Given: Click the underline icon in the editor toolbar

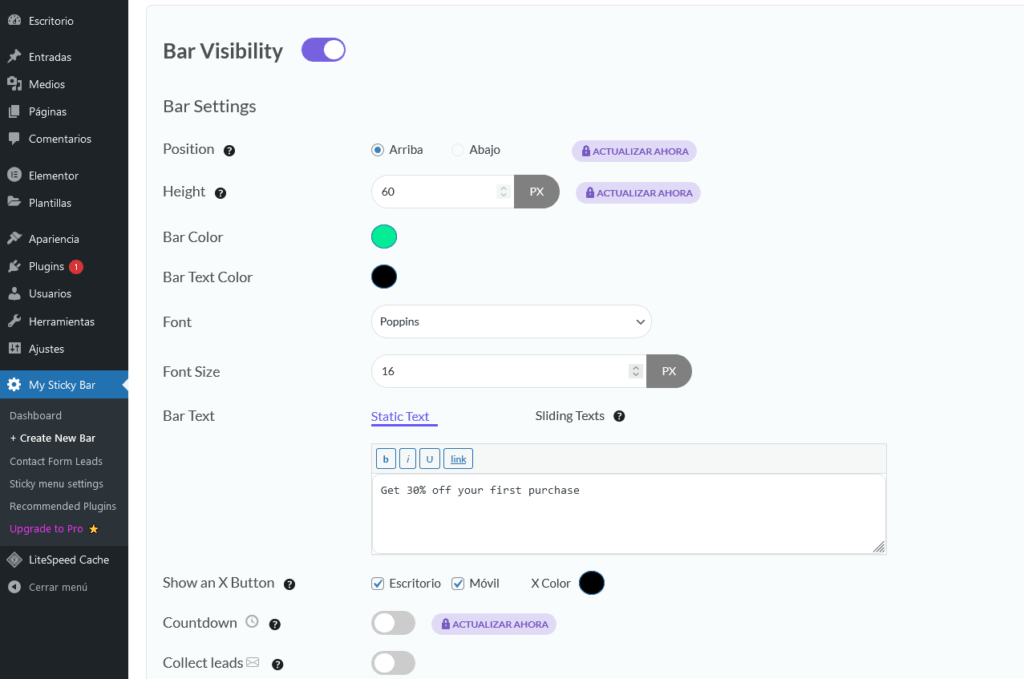Looking at the screenshot, I should [432, 458].
